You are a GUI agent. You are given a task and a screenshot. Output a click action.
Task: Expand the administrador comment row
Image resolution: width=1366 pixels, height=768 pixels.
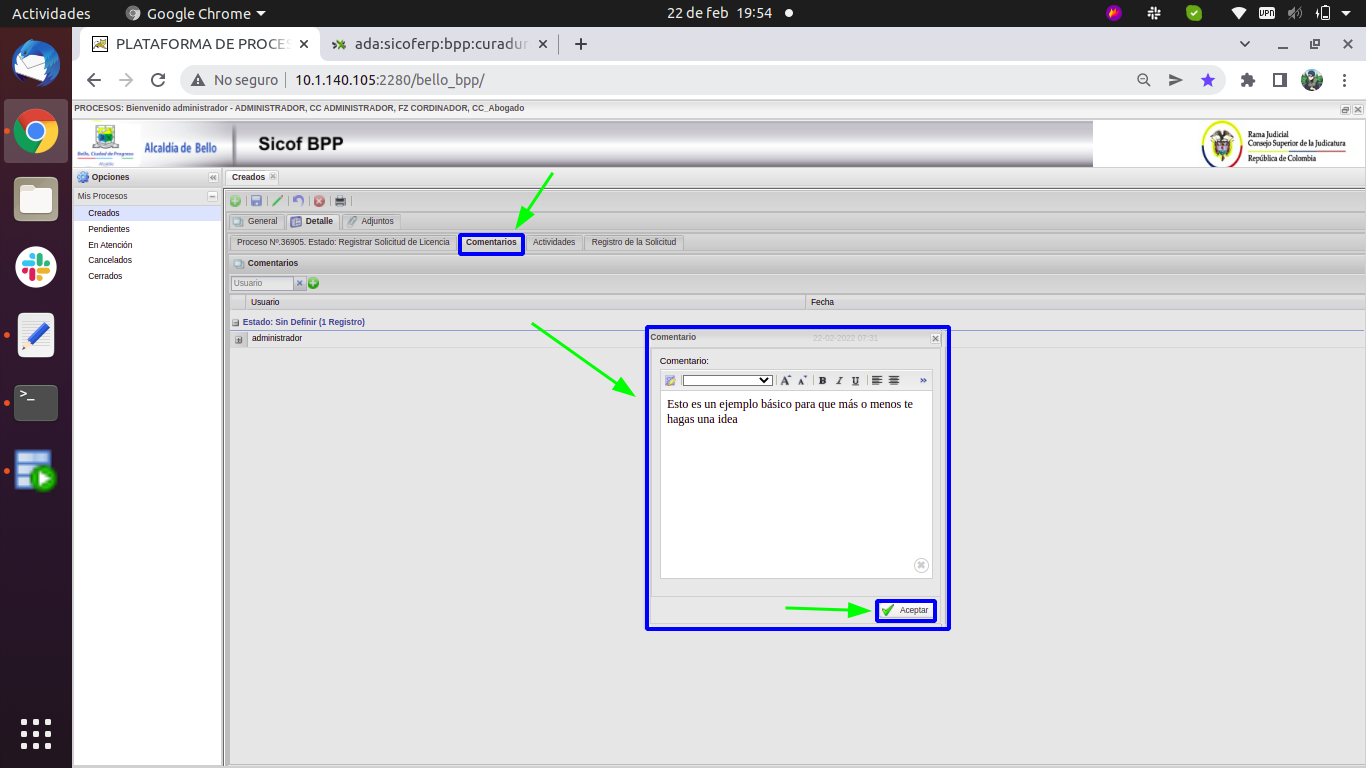click(x=239, y=340)
